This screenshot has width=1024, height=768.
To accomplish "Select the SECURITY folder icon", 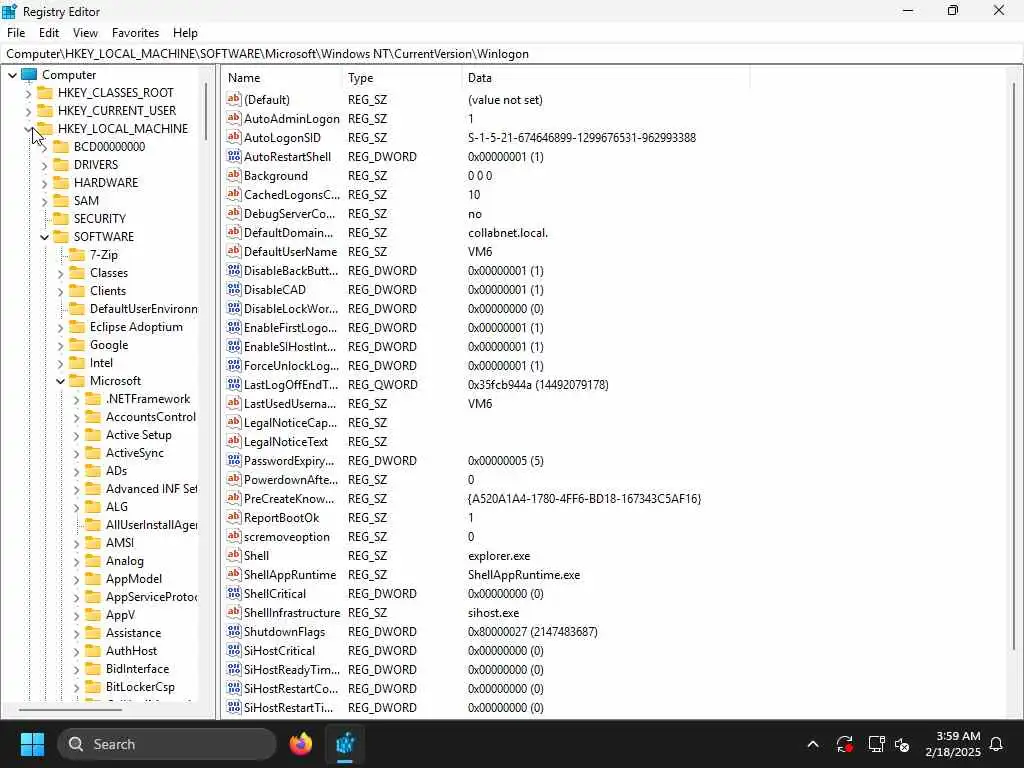I will (61, 218).
